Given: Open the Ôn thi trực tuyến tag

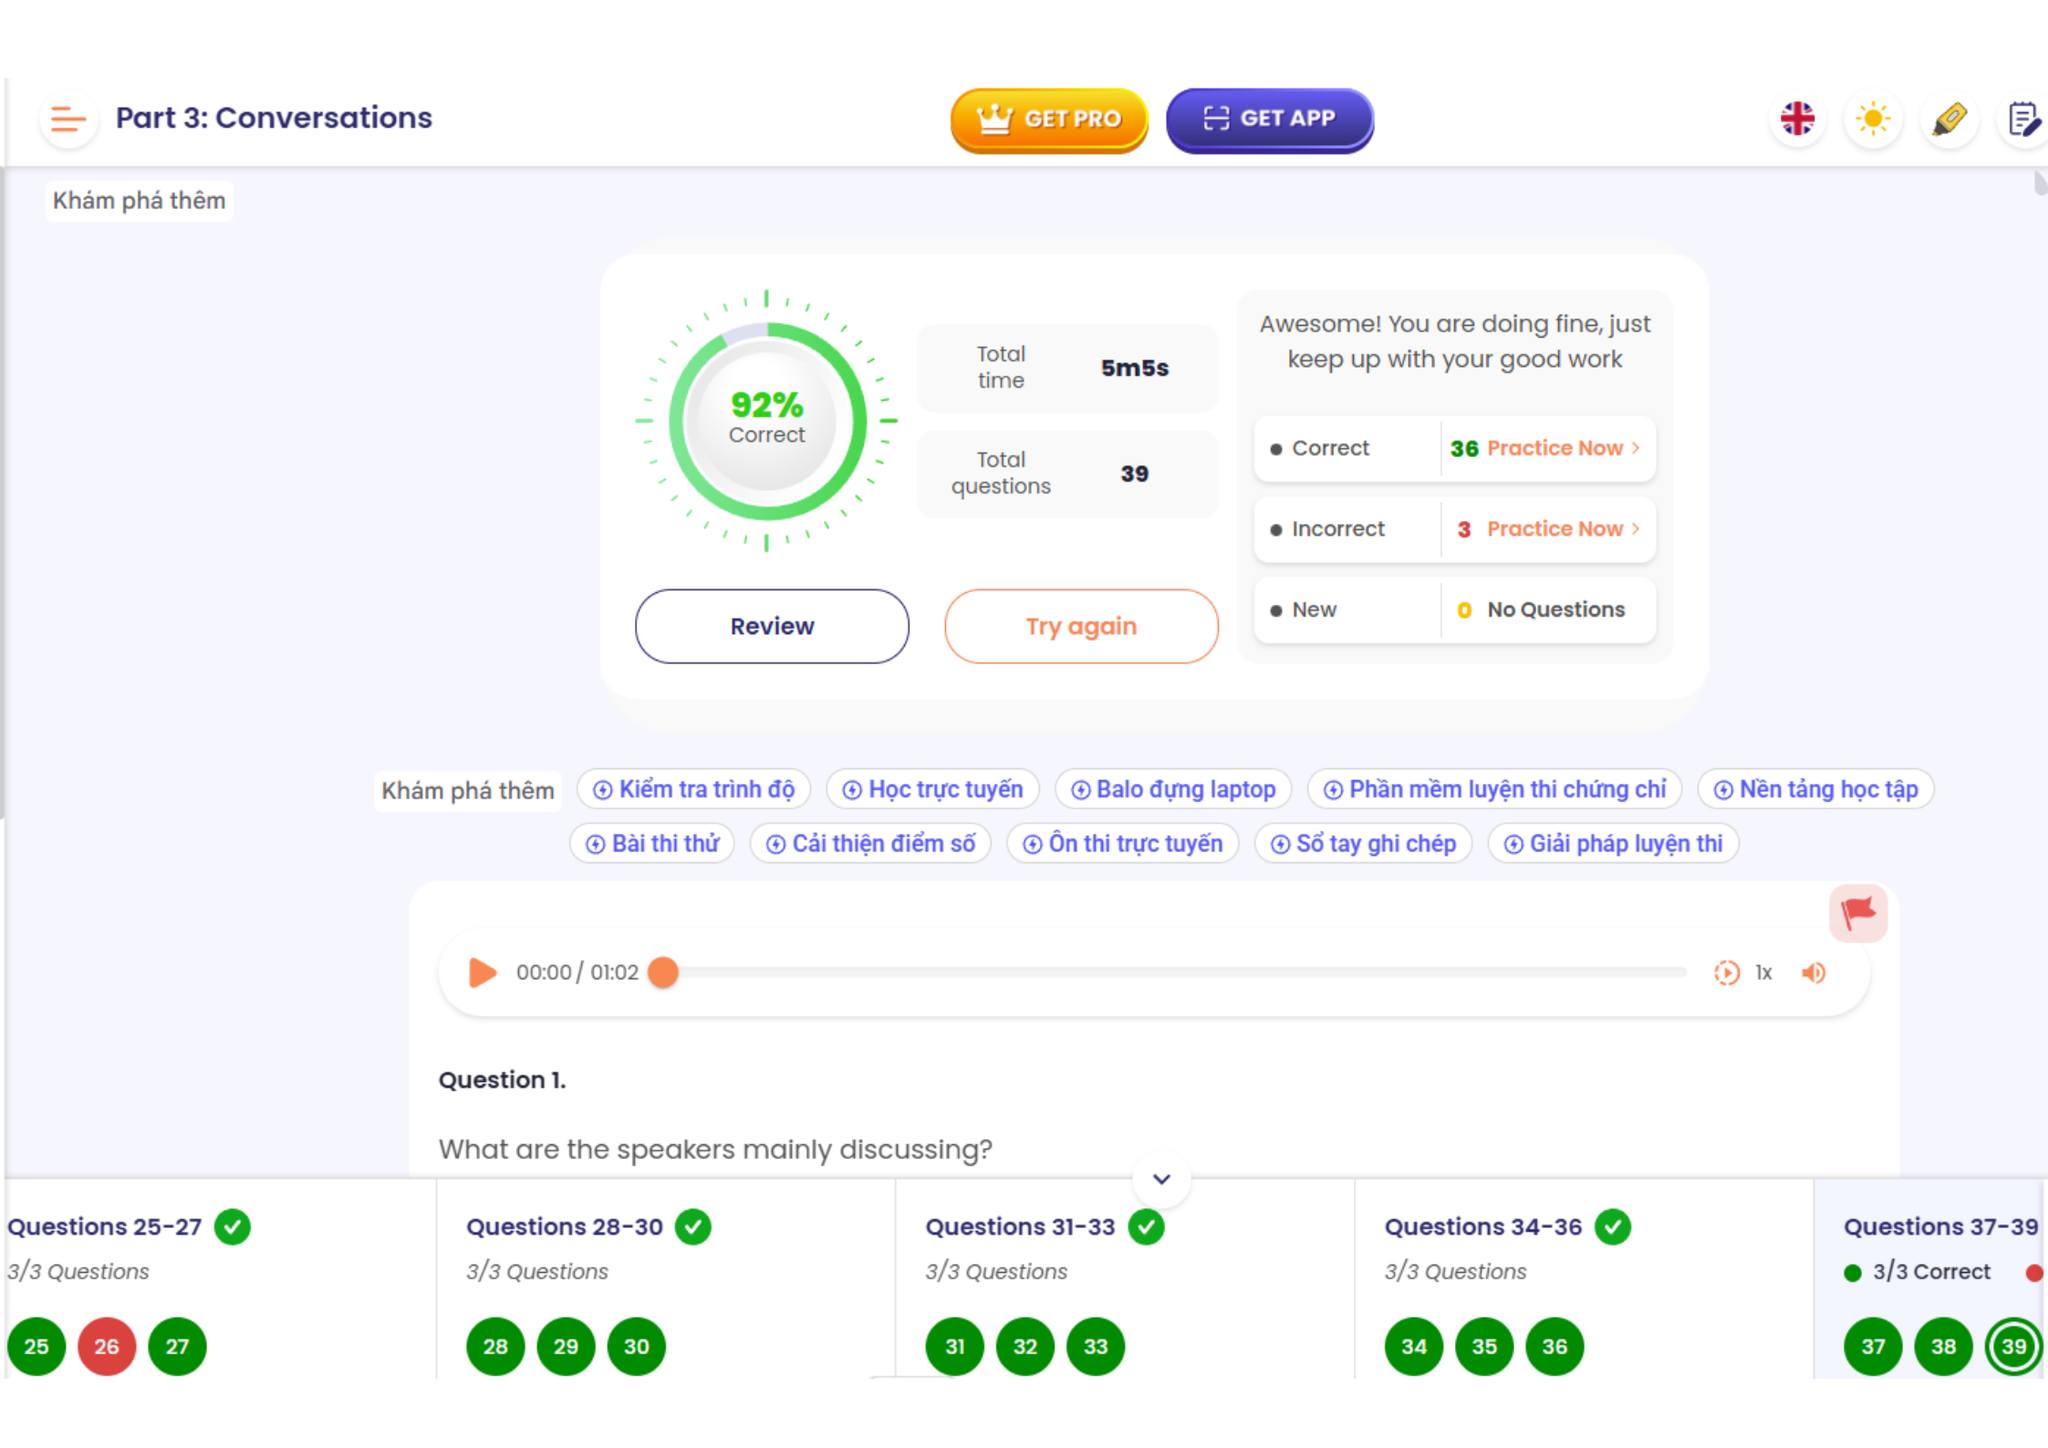Looking at the screenshot, I should tap(1122, 843).
